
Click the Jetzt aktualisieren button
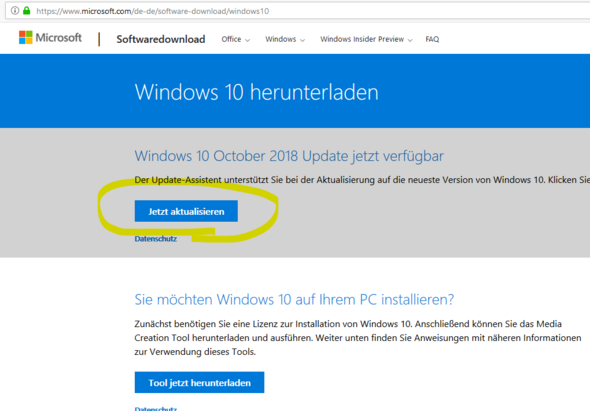(186, 211)
